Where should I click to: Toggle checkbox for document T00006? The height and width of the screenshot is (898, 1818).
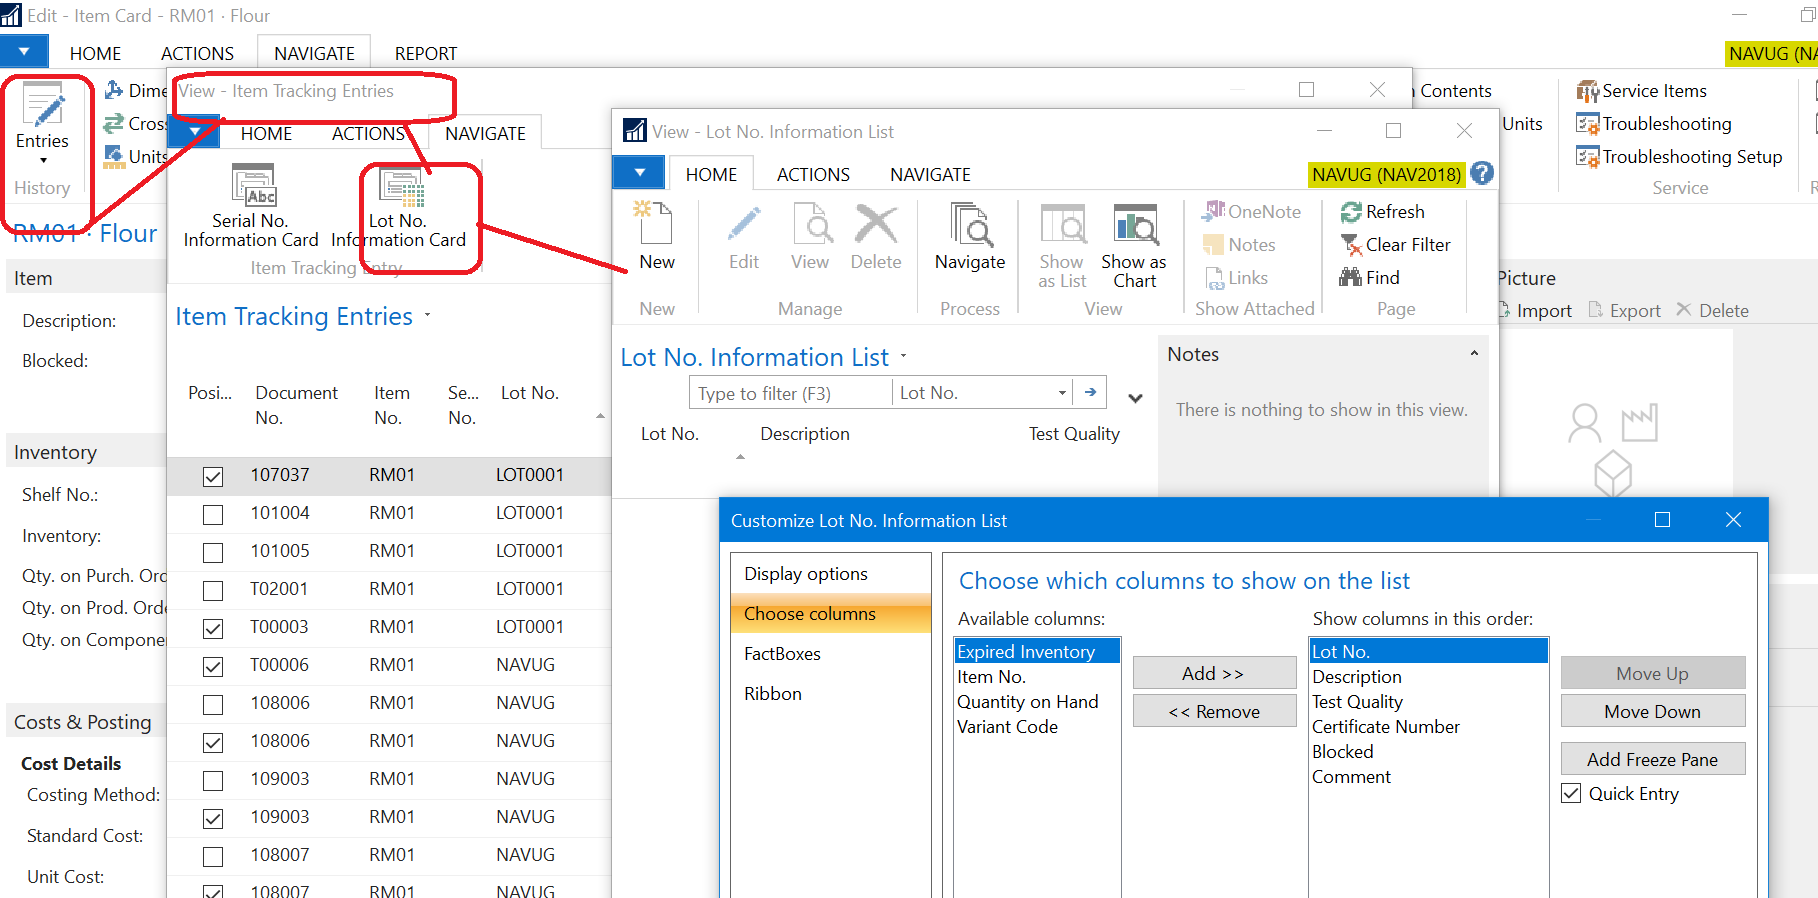pos(213,666)
